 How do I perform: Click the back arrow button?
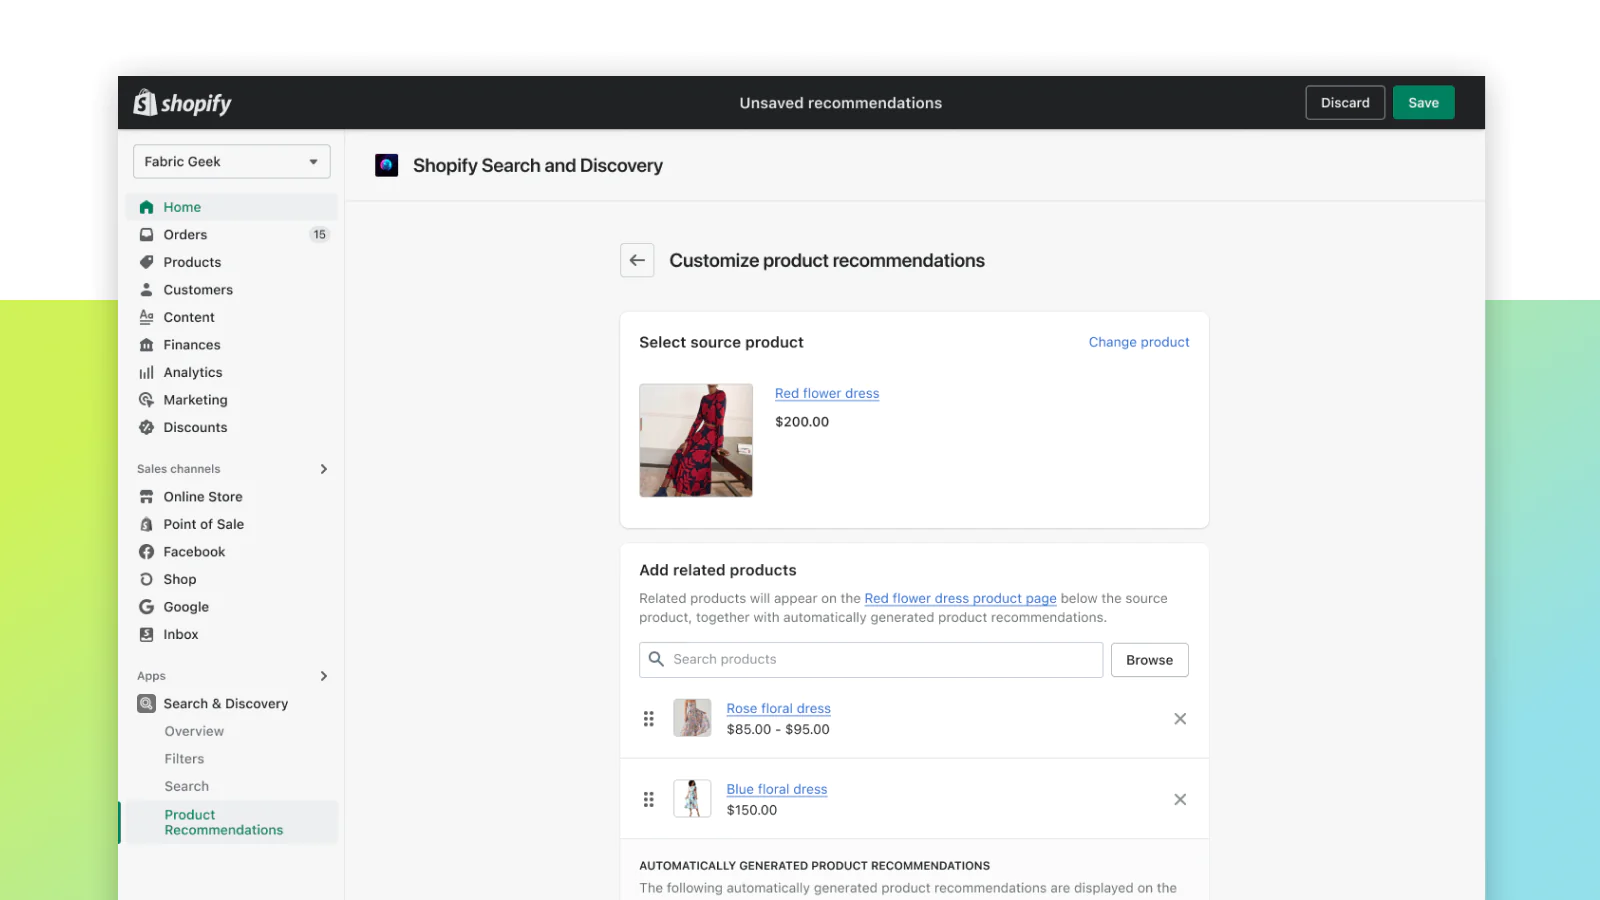click(x=637, y=260)
